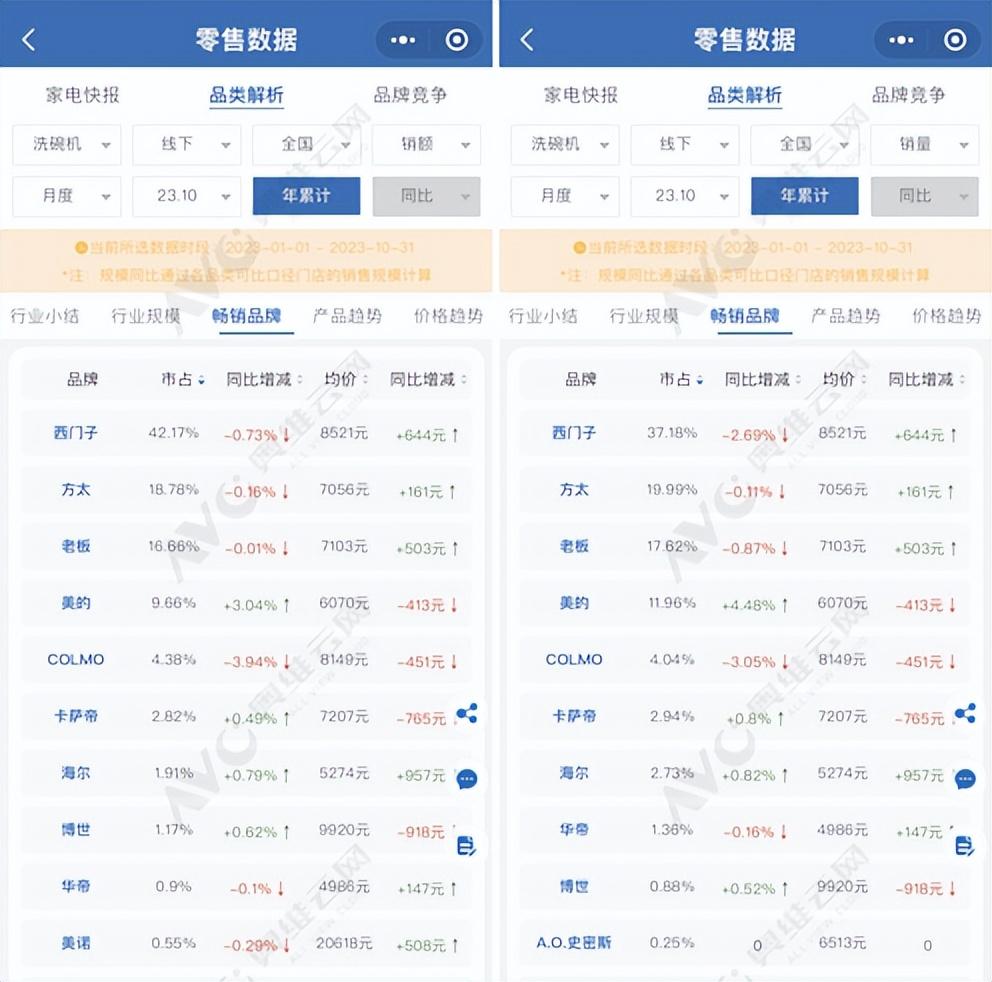Open 洗碗机 category dropdown in left panel
Image resolution: width=992 pixels, height=982 pixels.
coord(67,145)
